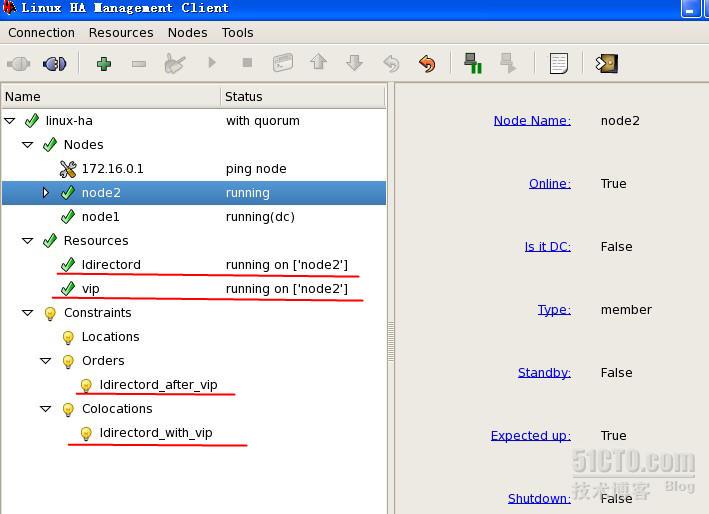The width and height of the screenshot is (709, 514).
Task: Click the pane splitter handle
Action: click(x=391, y=341)
